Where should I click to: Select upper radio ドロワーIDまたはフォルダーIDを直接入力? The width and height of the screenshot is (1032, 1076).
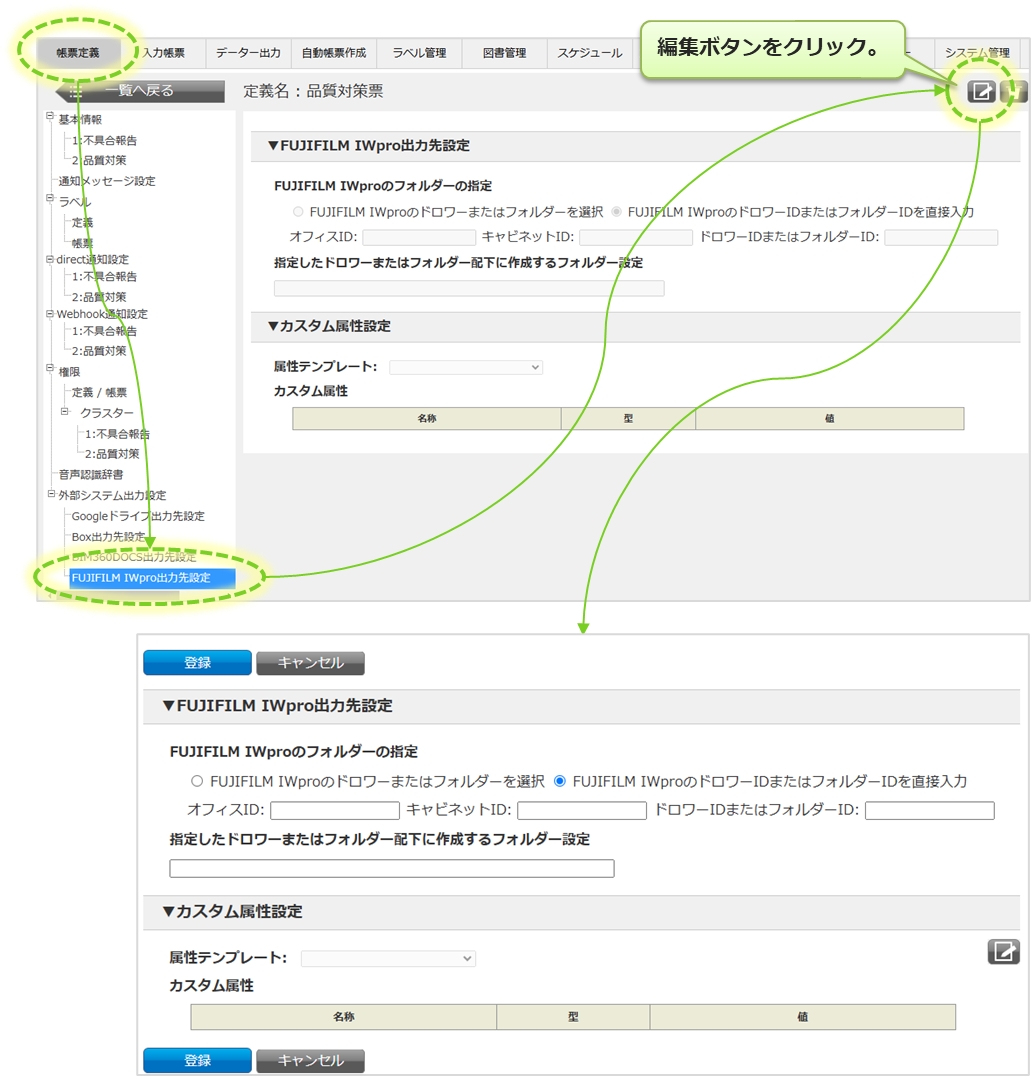pos(616,212)
